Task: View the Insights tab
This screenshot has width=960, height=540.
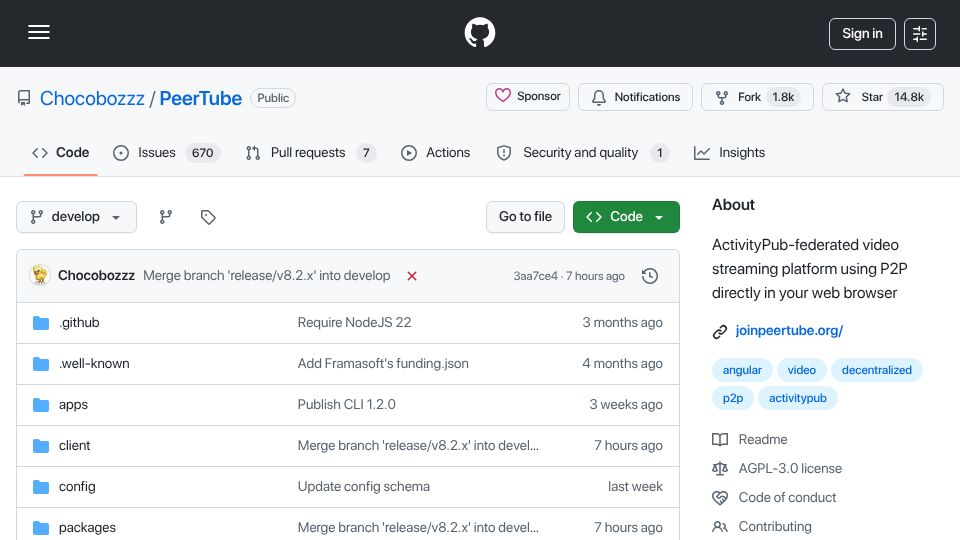Action: pyautogui.click(x=729, y=152)
